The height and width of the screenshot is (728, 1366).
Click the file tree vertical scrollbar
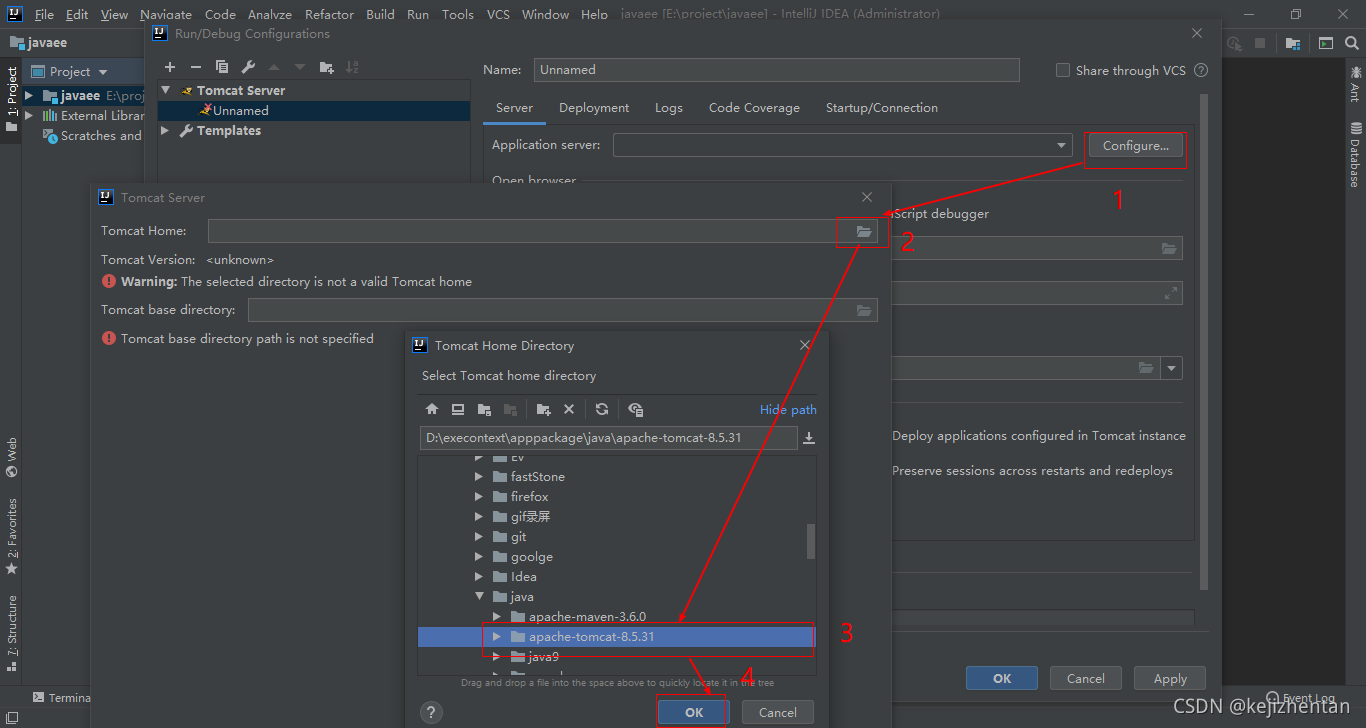811,541
